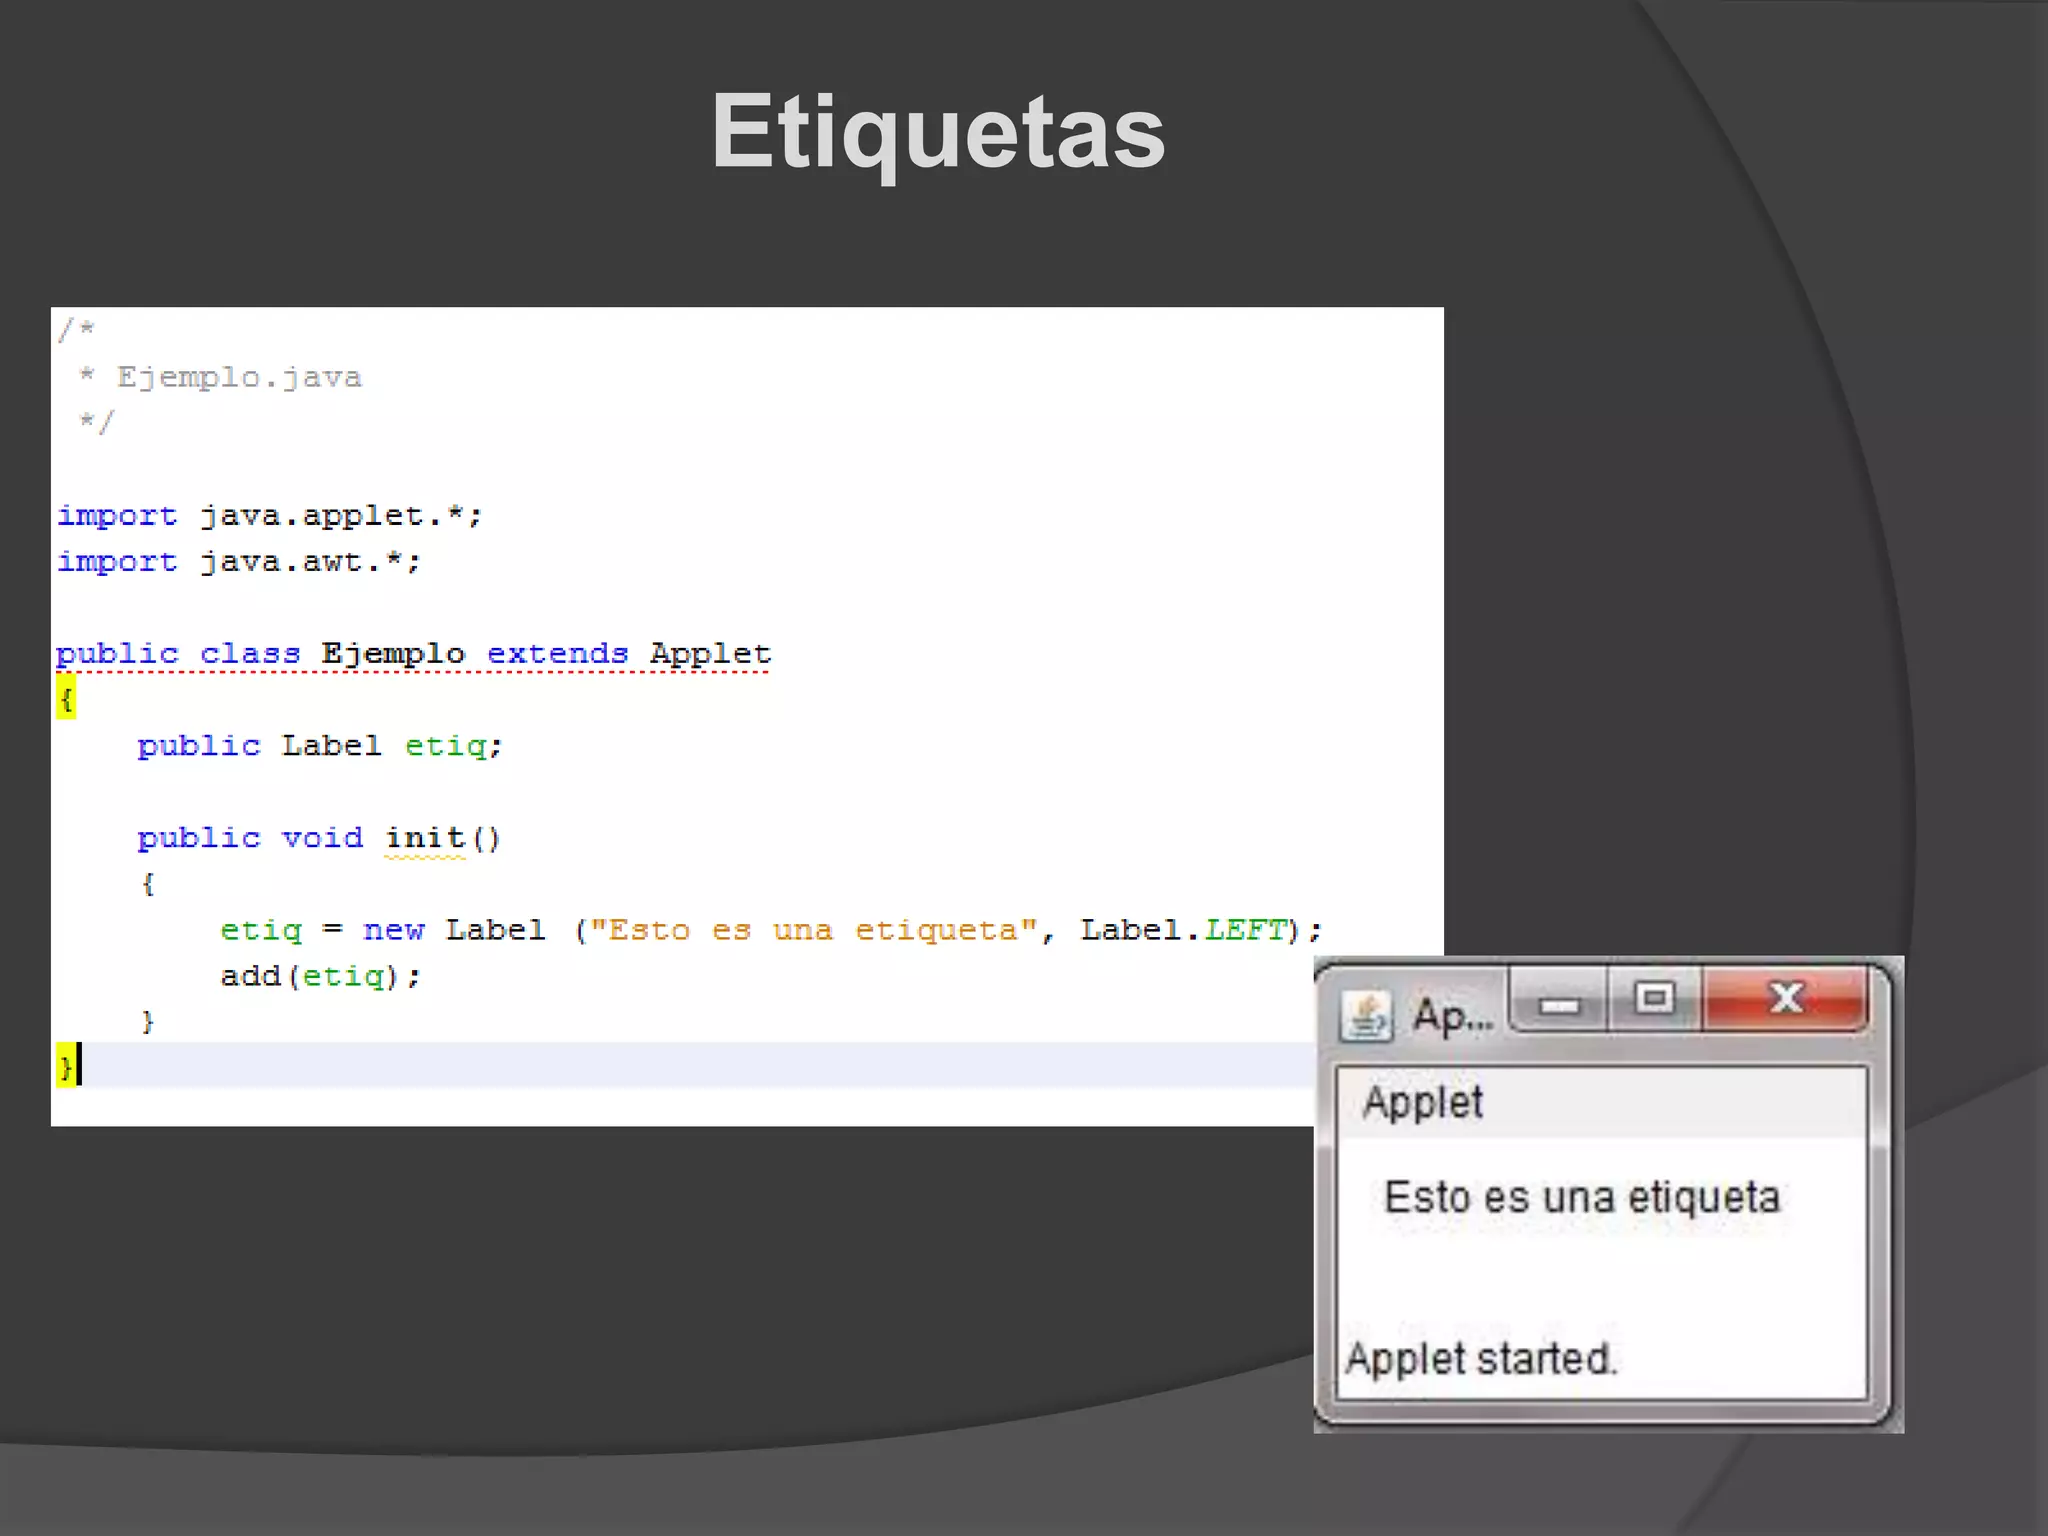Click the 'Ejemplo.java' comment line
Screen dimensions: 2048x1536
[221, 377]
